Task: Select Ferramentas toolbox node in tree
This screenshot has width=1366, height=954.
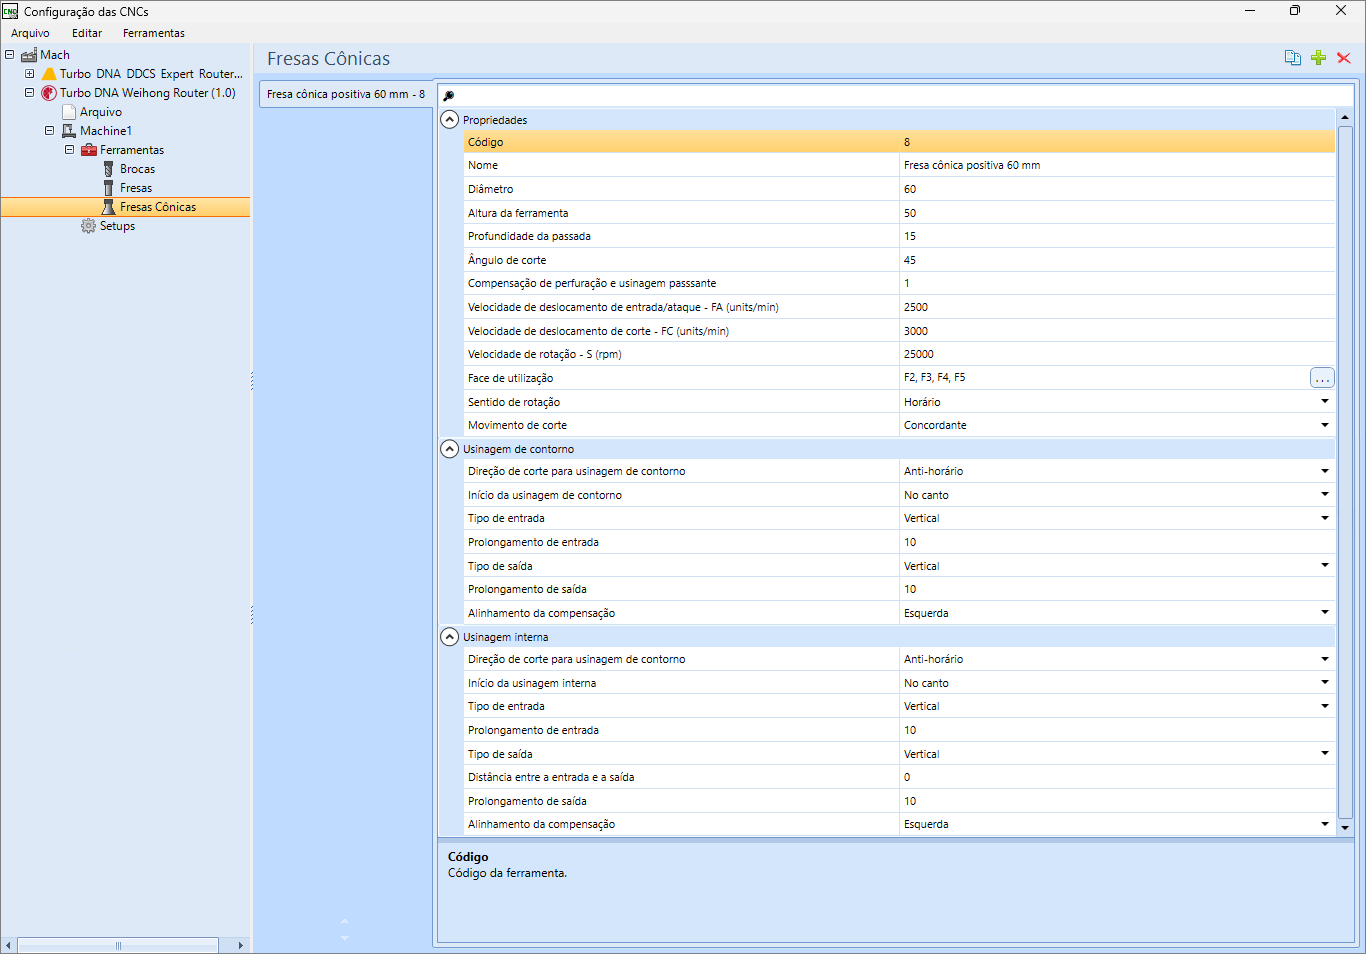Action: (x=131, y=150)
